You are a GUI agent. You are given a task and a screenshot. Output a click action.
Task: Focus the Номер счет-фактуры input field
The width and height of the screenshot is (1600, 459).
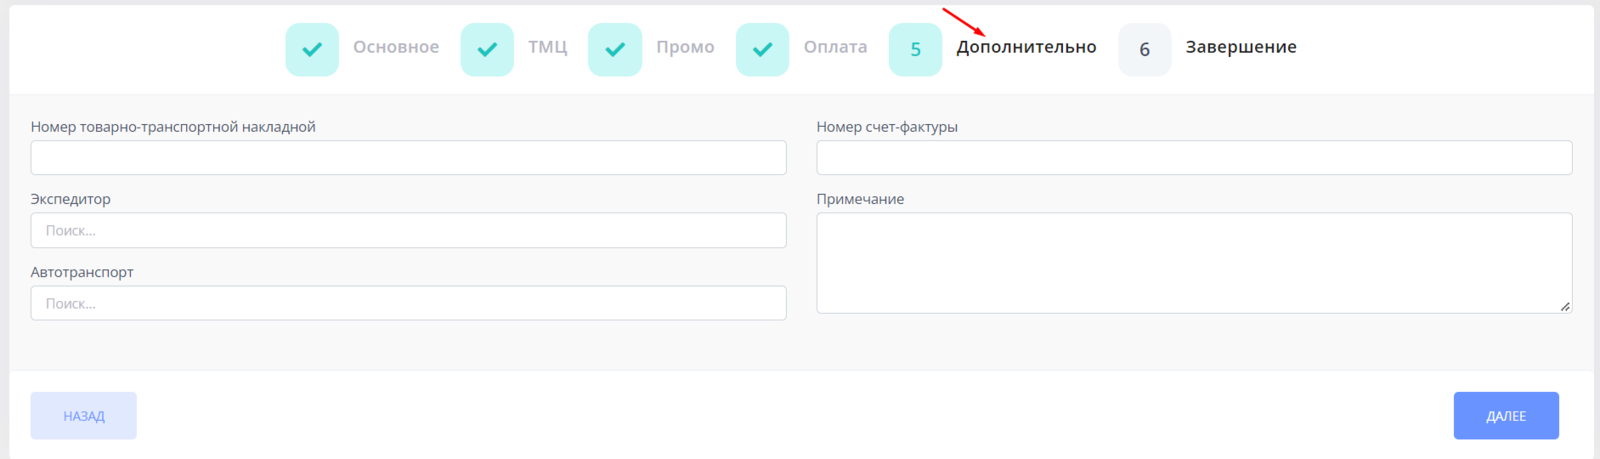pyautogui.click(x=1194, y=158)
